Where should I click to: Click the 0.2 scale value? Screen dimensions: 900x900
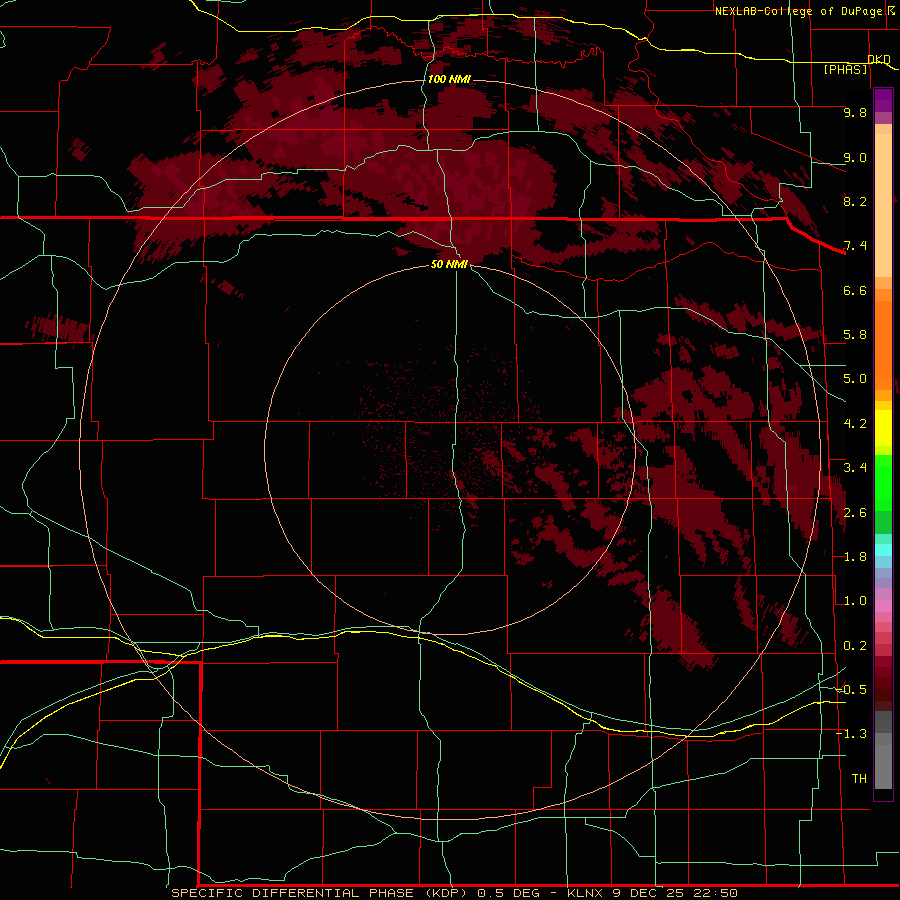click(x=855, y=646)
